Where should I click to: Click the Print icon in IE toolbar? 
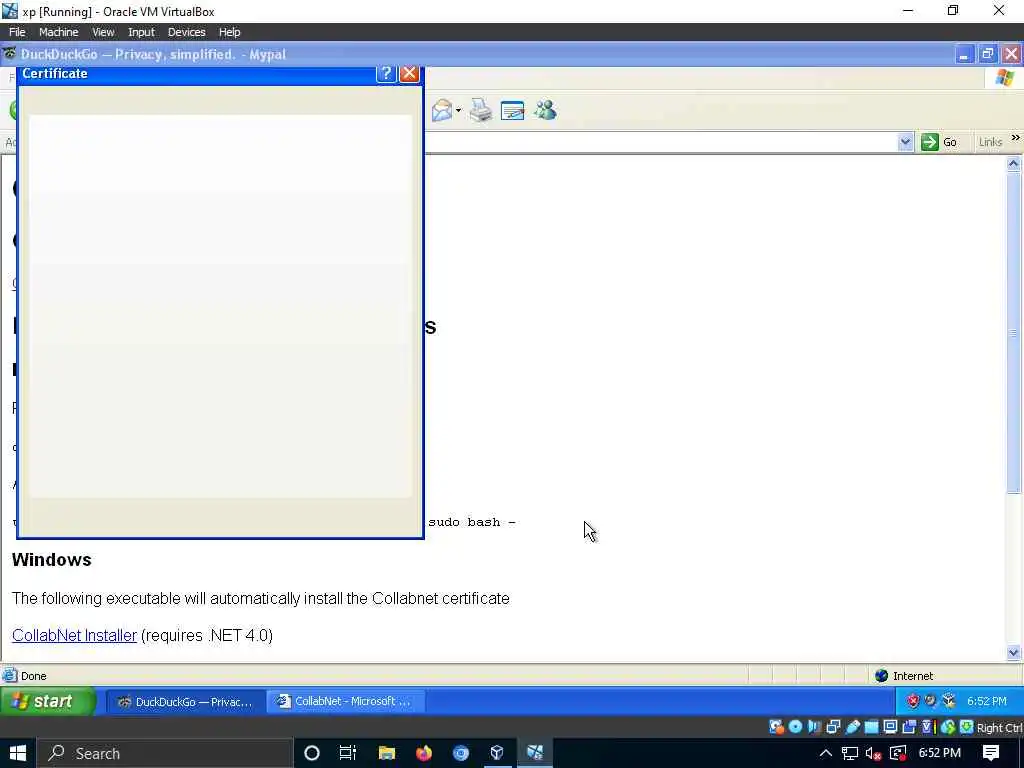click(481, 110)
